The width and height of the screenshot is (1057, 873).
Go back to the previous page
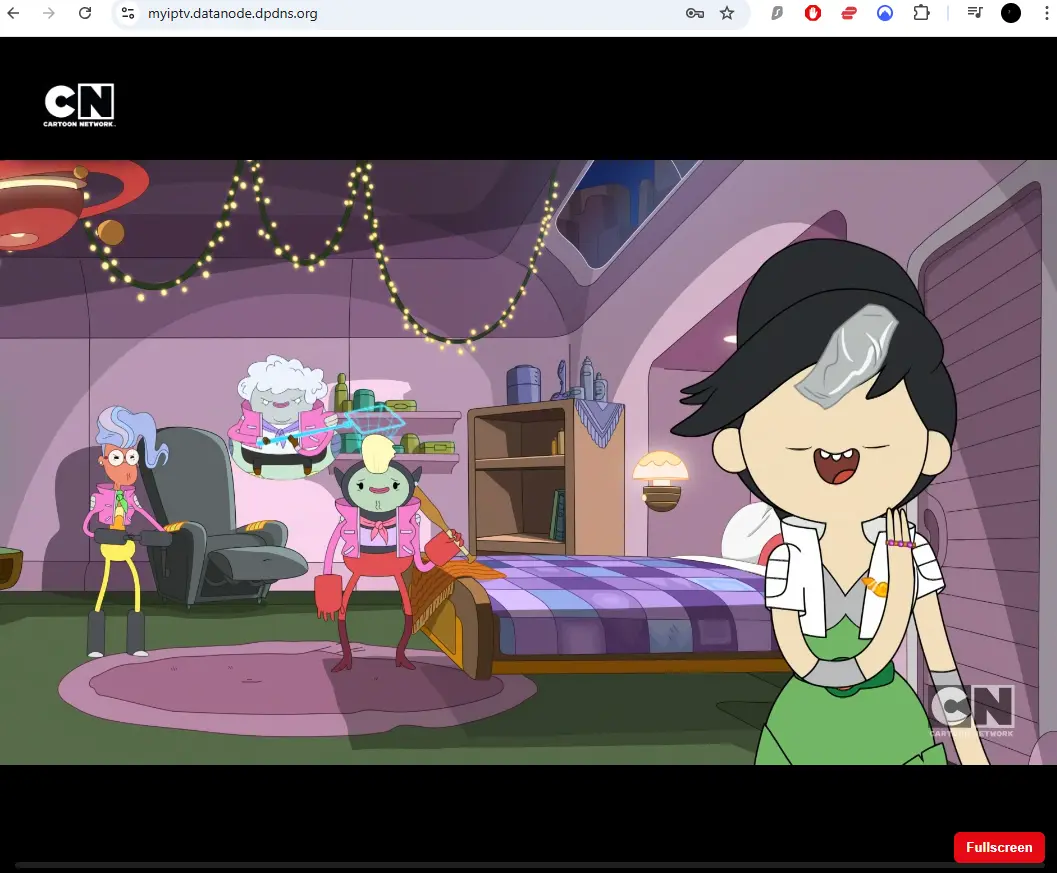[13, 13]
